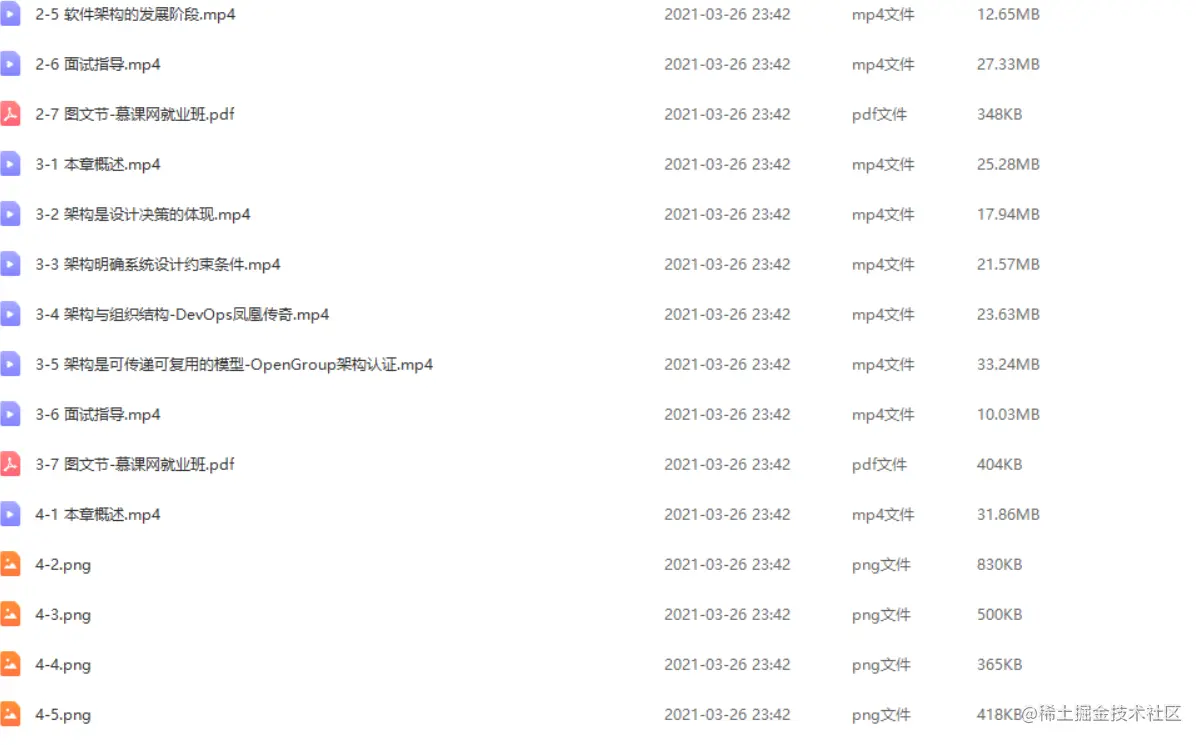The width and height of the screenshot is (1203, 745).
Task: Click the pdf文件 type of 2-7 row
Action: pos(879,114)
